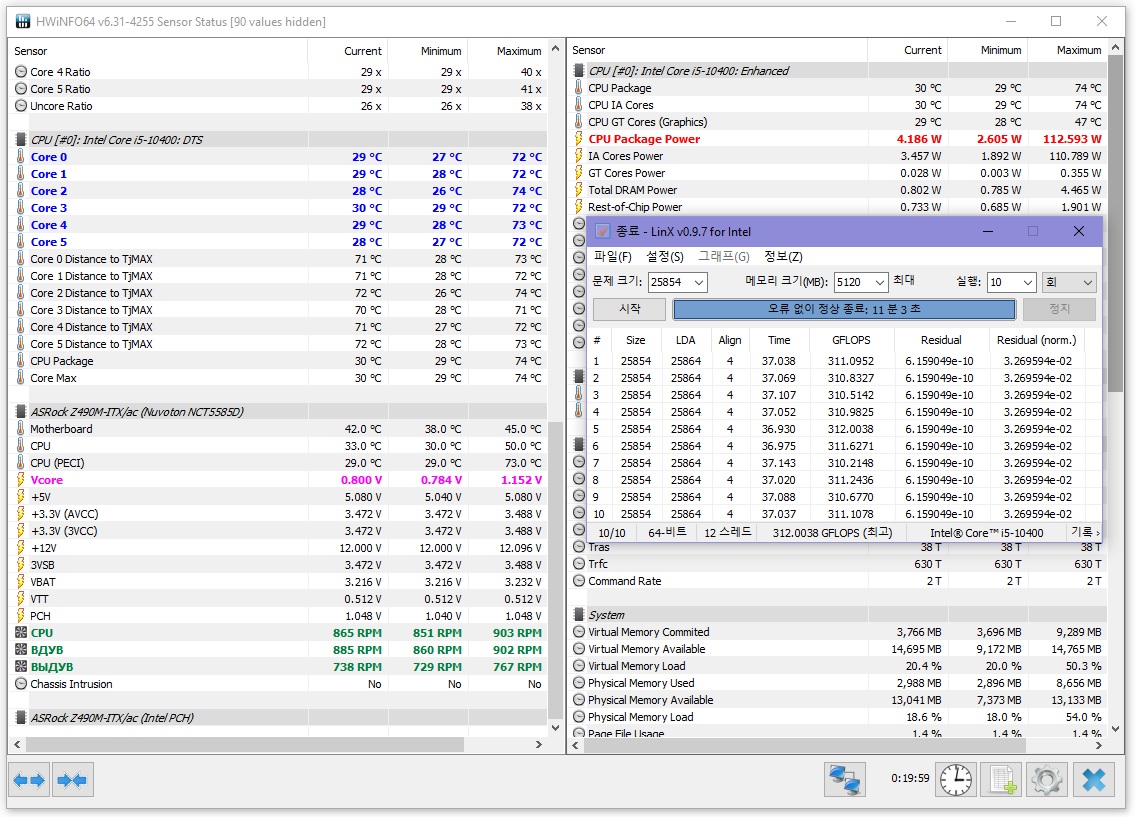Select the CPU (PECI) temperature row
The image size is (1135, 817).
tap(278, 463)
